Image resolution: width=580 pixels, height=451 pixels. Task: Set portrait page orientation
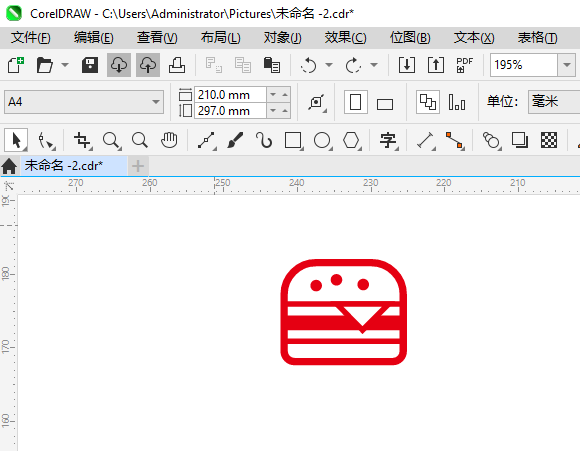click(355, 102)
